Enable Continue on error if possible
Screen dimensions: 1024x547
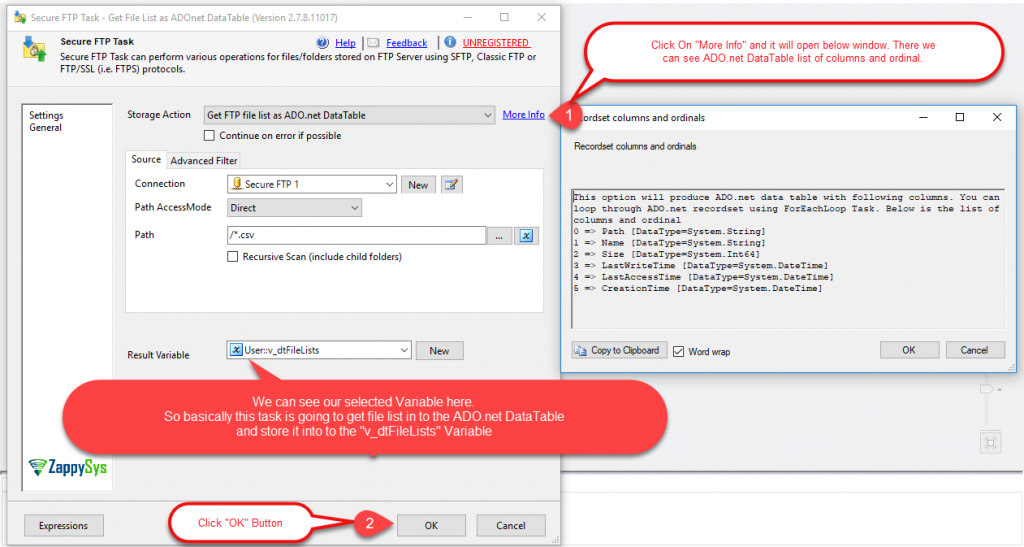(210, 136)
